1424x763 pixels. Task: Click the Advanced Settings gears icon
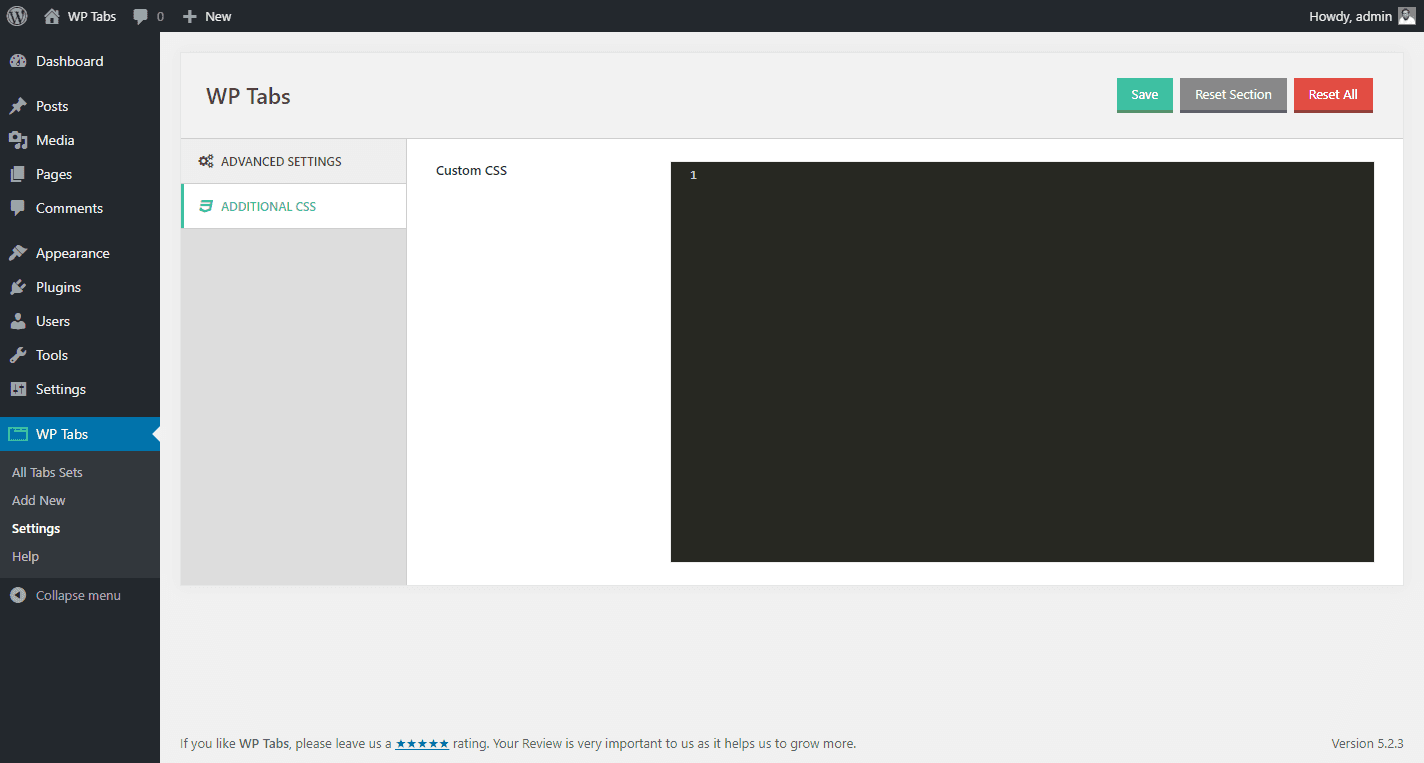pos(206,161)
